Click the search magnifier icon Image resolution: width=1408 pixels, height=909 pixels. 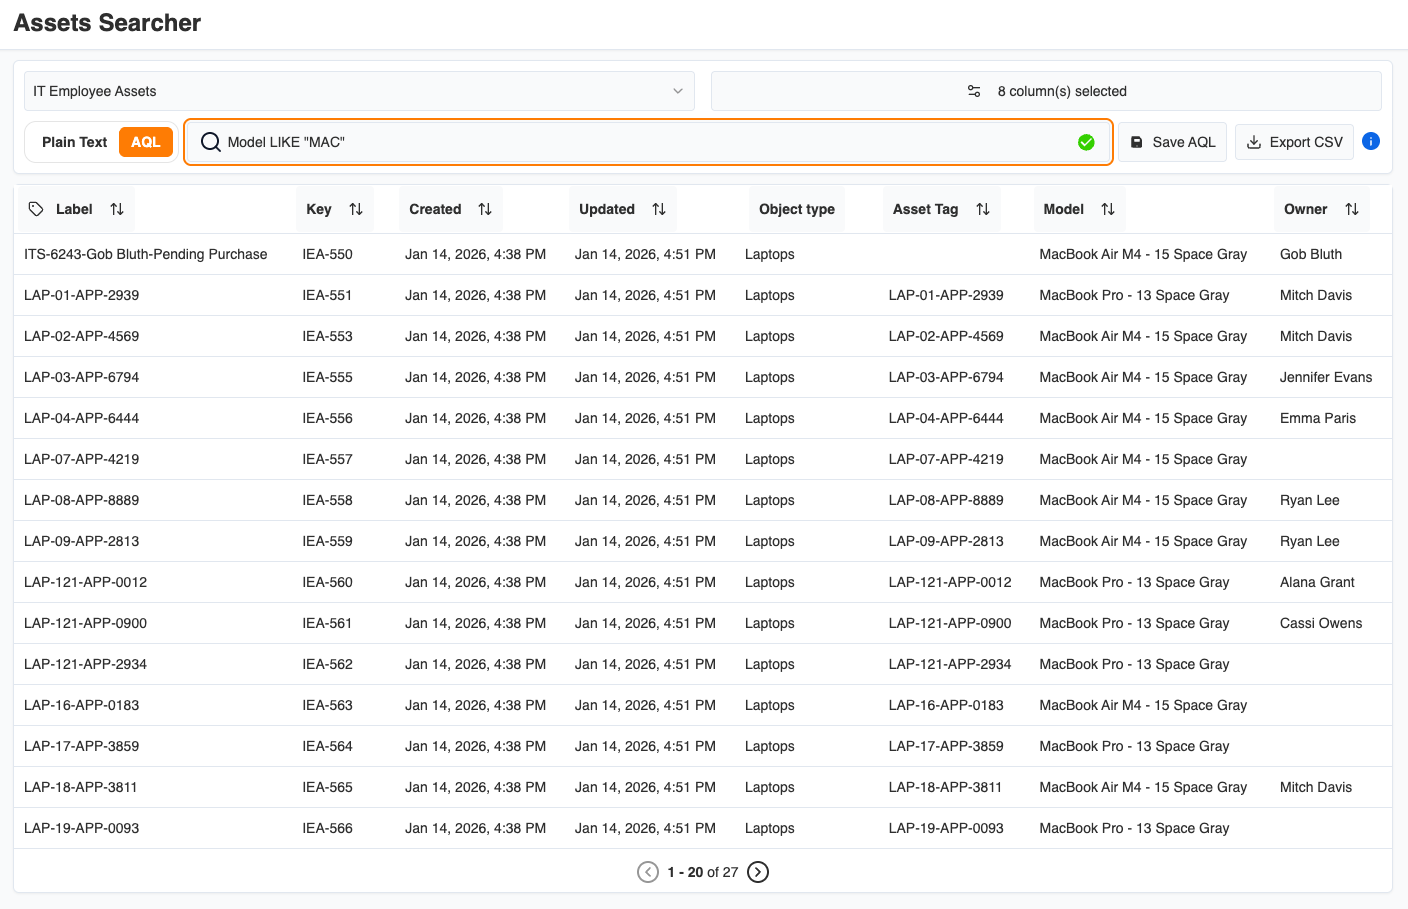point(210,142)
